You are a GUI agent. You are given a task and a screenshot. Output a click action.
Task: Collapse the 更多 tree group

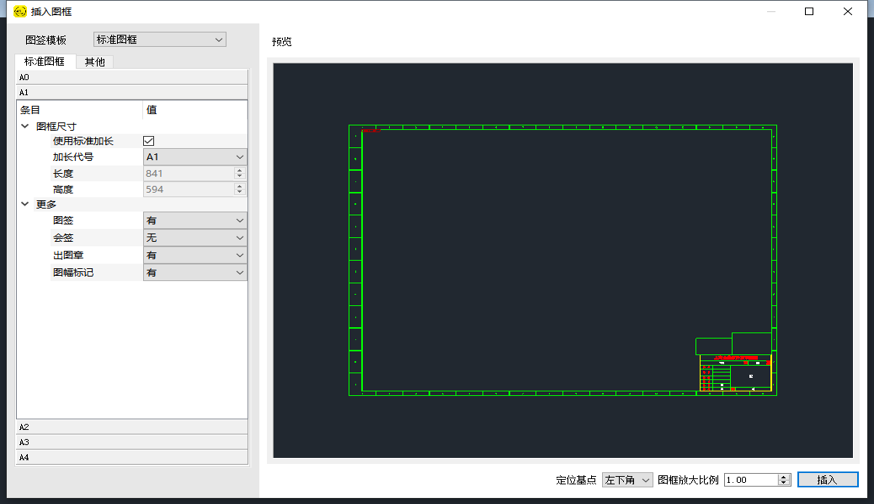(25, 204)
